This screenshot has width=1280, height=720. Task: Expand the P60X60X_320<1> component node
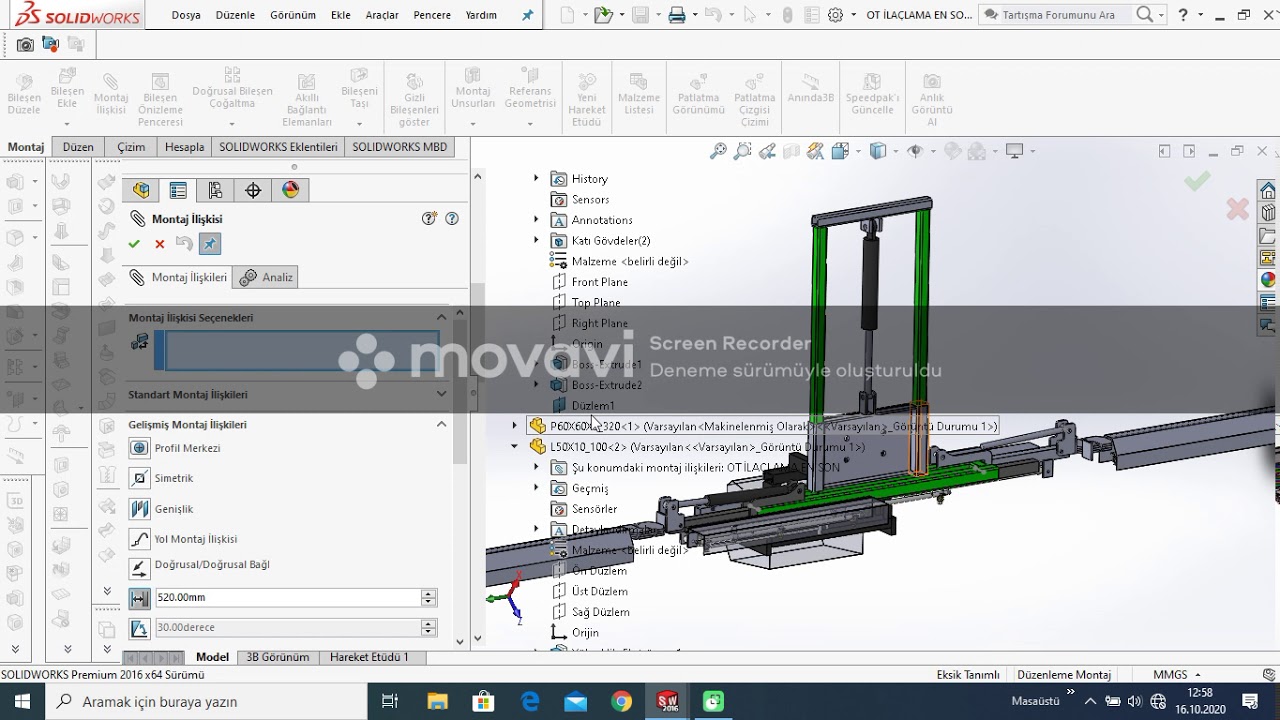pos(515,426)
